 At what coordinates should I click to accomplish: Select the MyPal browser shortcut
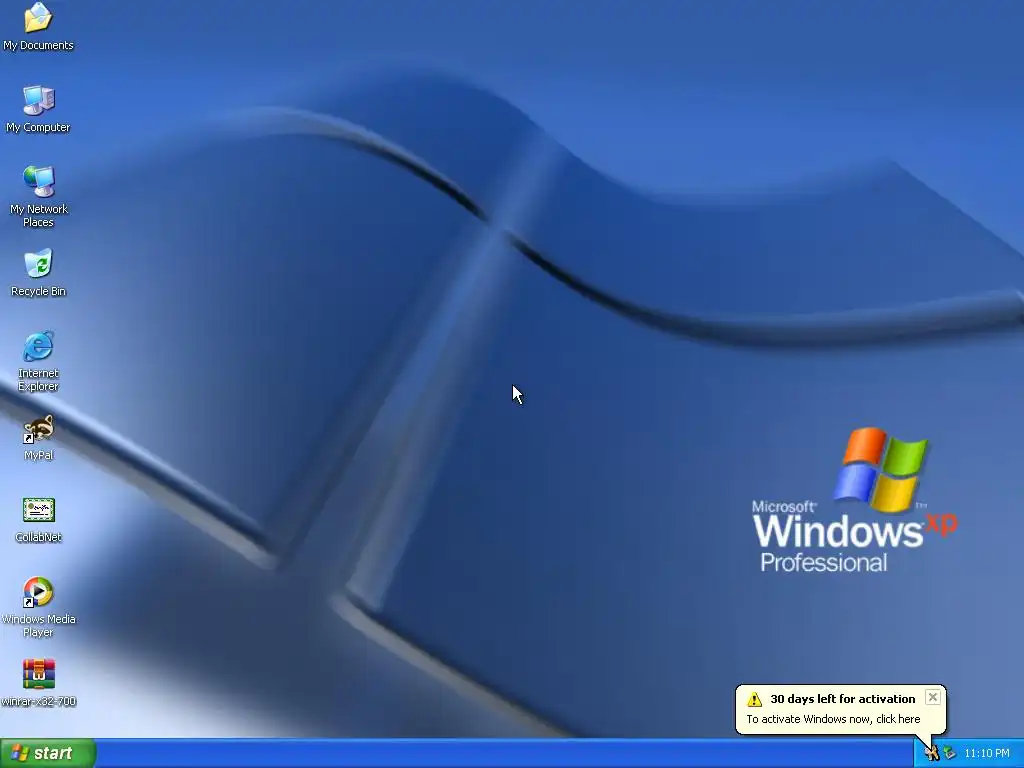click(38, 438)
